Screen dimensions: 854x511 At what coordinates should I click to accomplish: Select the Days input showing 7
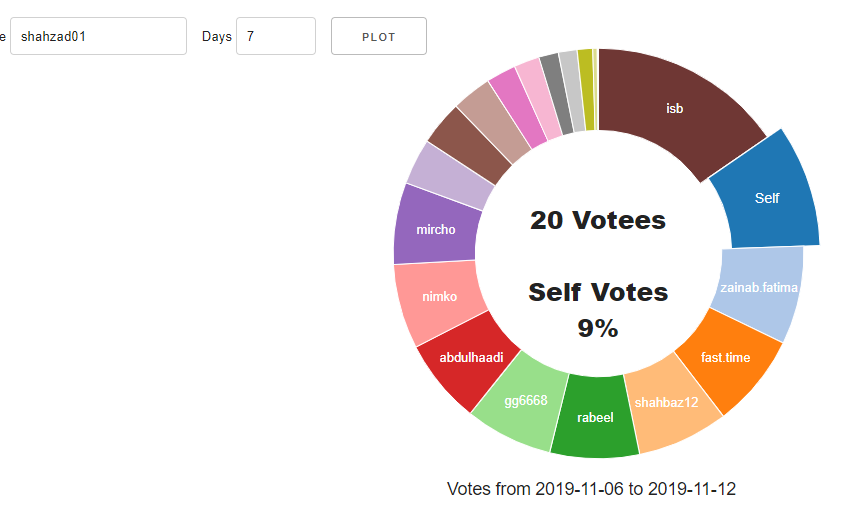276,36
